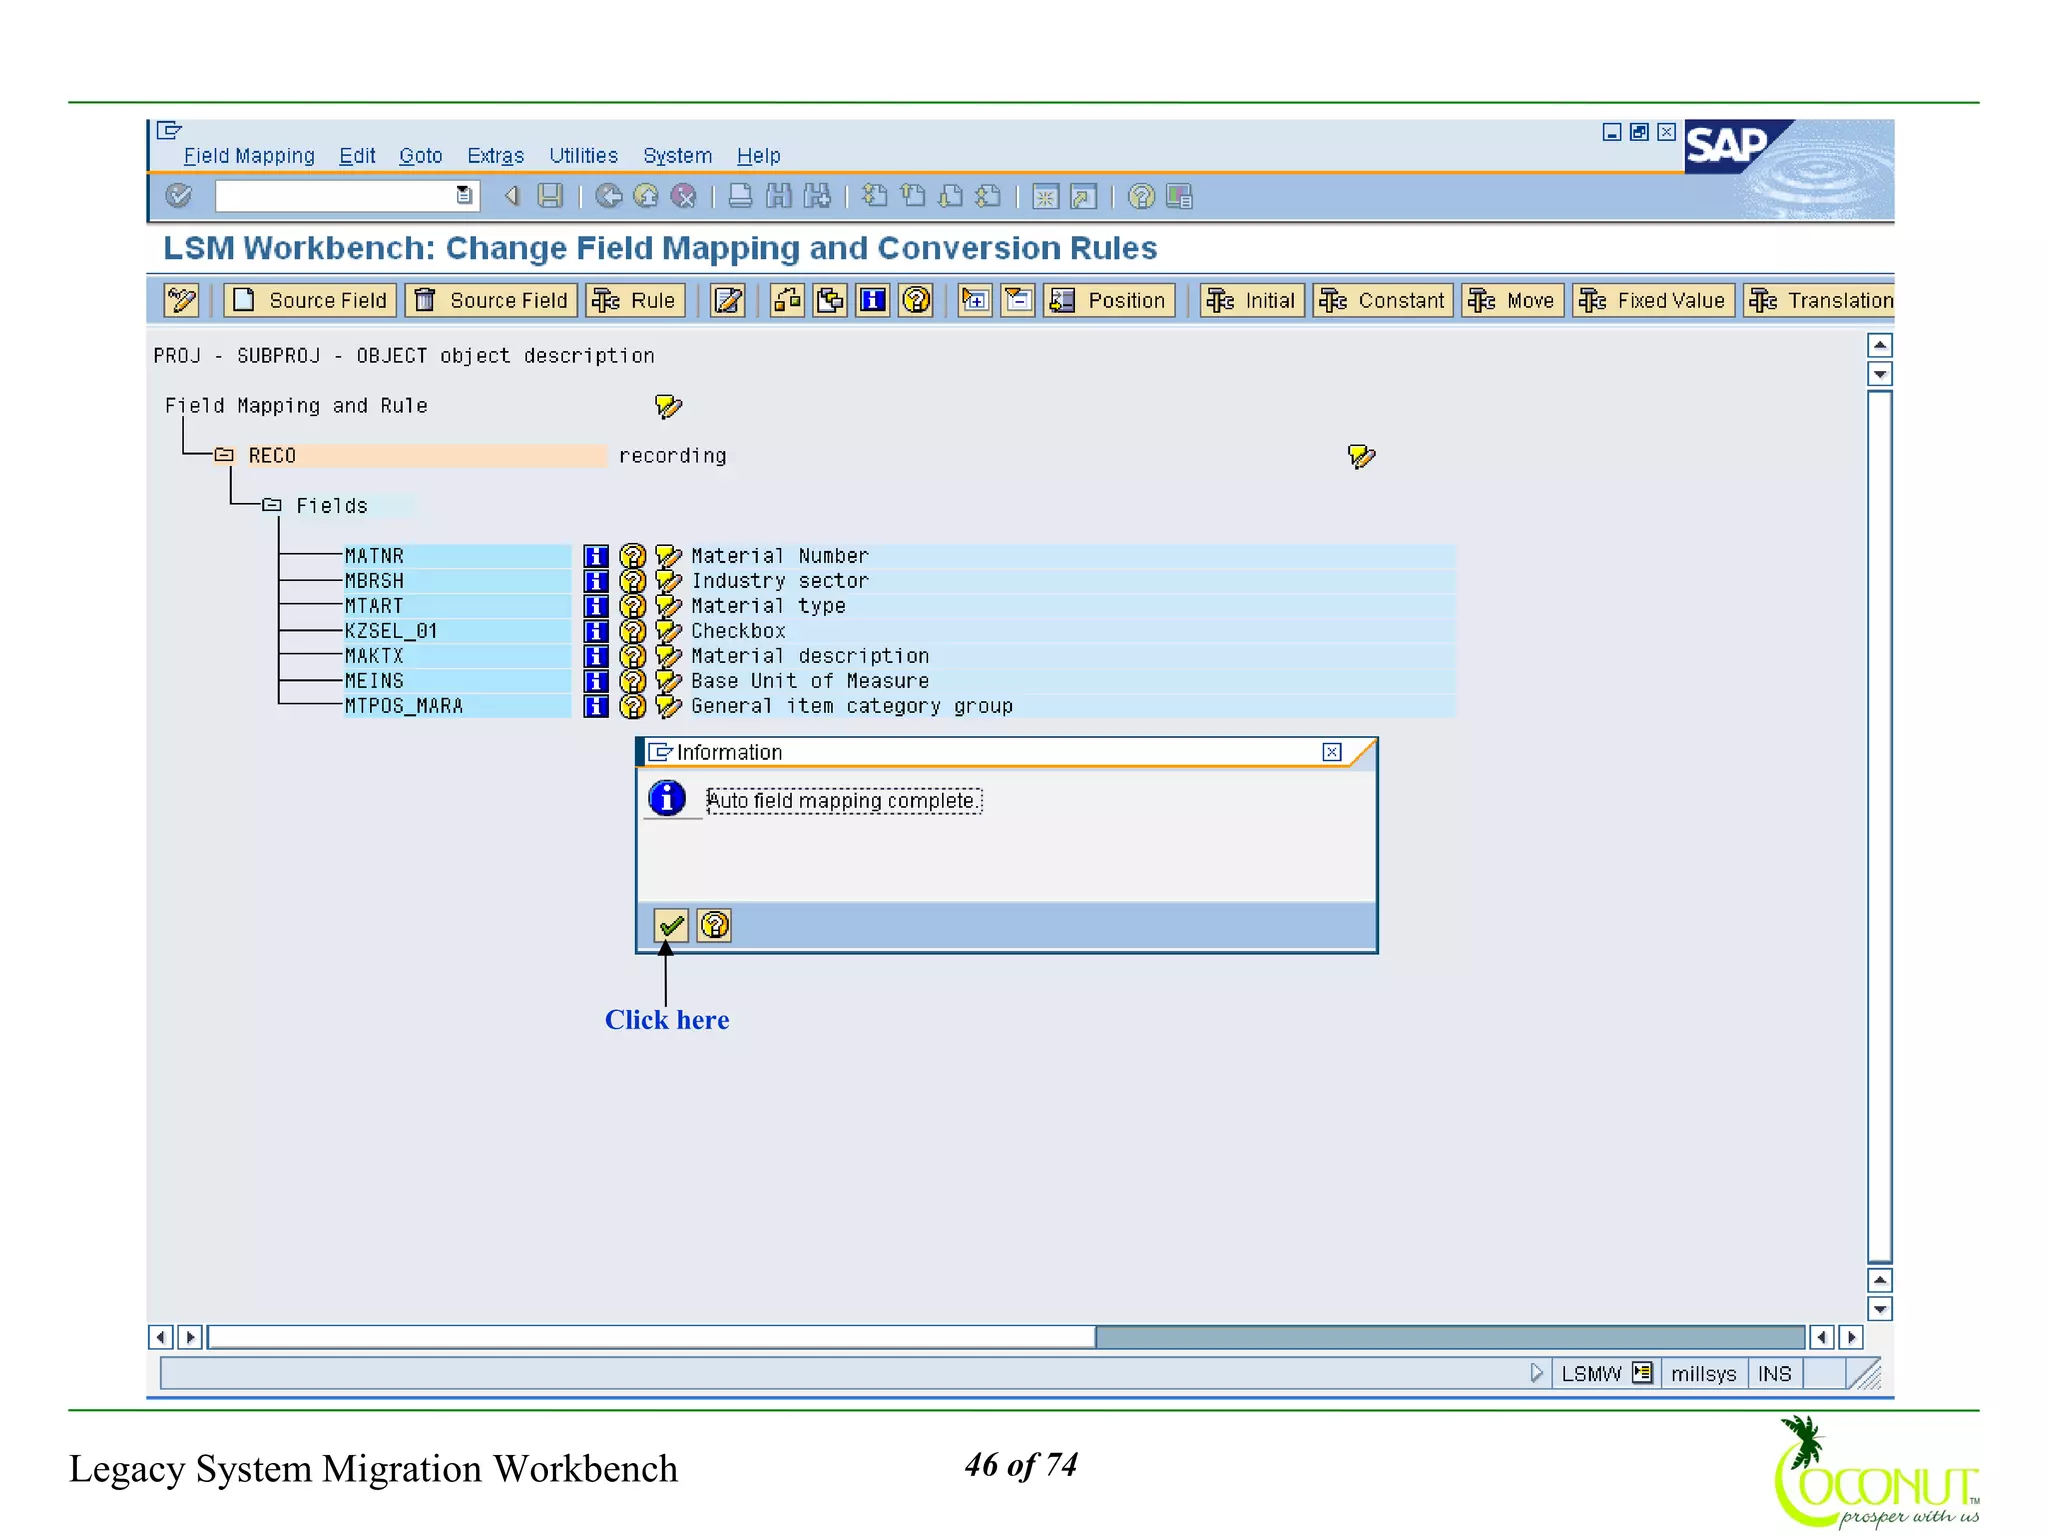Click the yellow Exit arrow icon
This screenshot has height=1536, width=2048.
point(646,196)
